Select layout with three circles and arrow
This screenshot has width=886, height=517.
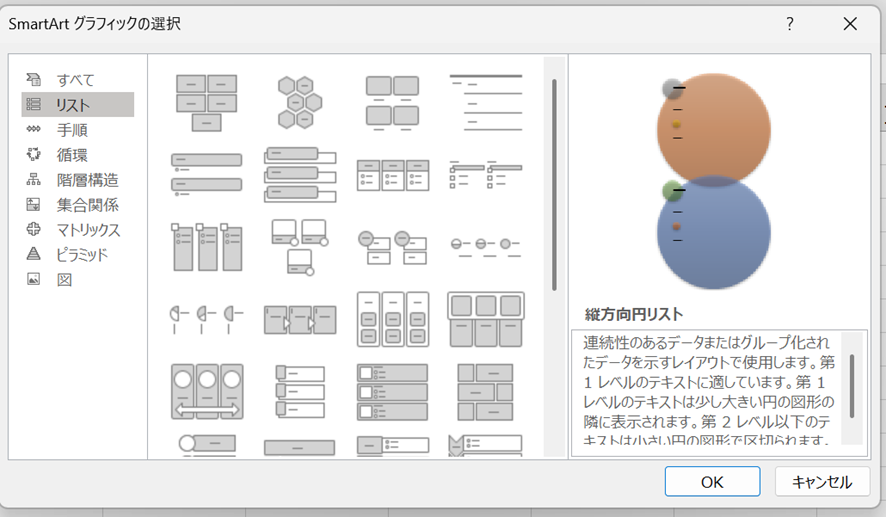tap(207, 391)
